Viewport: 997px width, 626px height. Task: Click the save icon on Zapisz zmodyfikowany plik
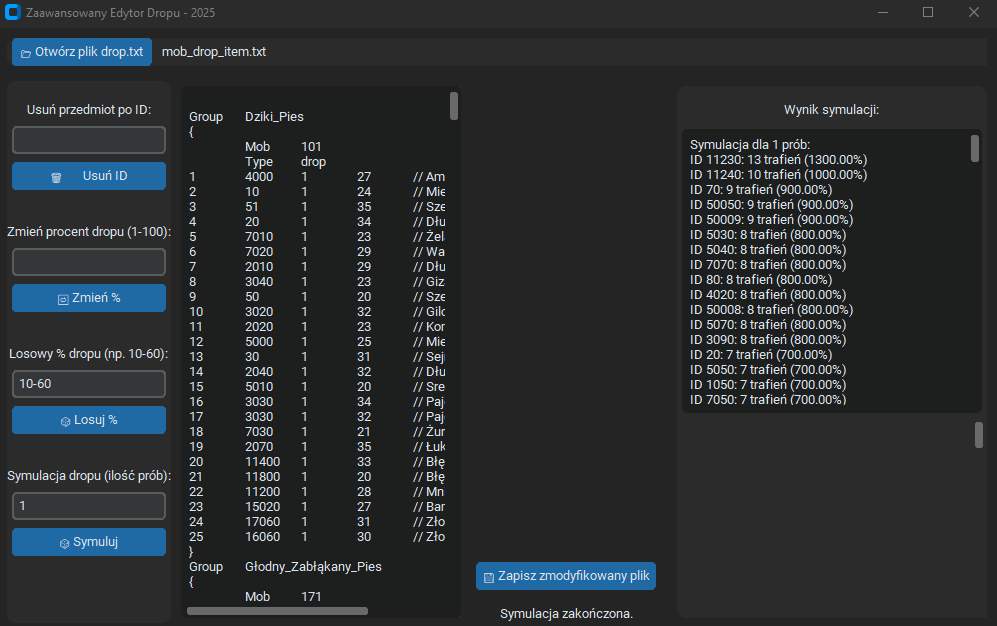488,578
